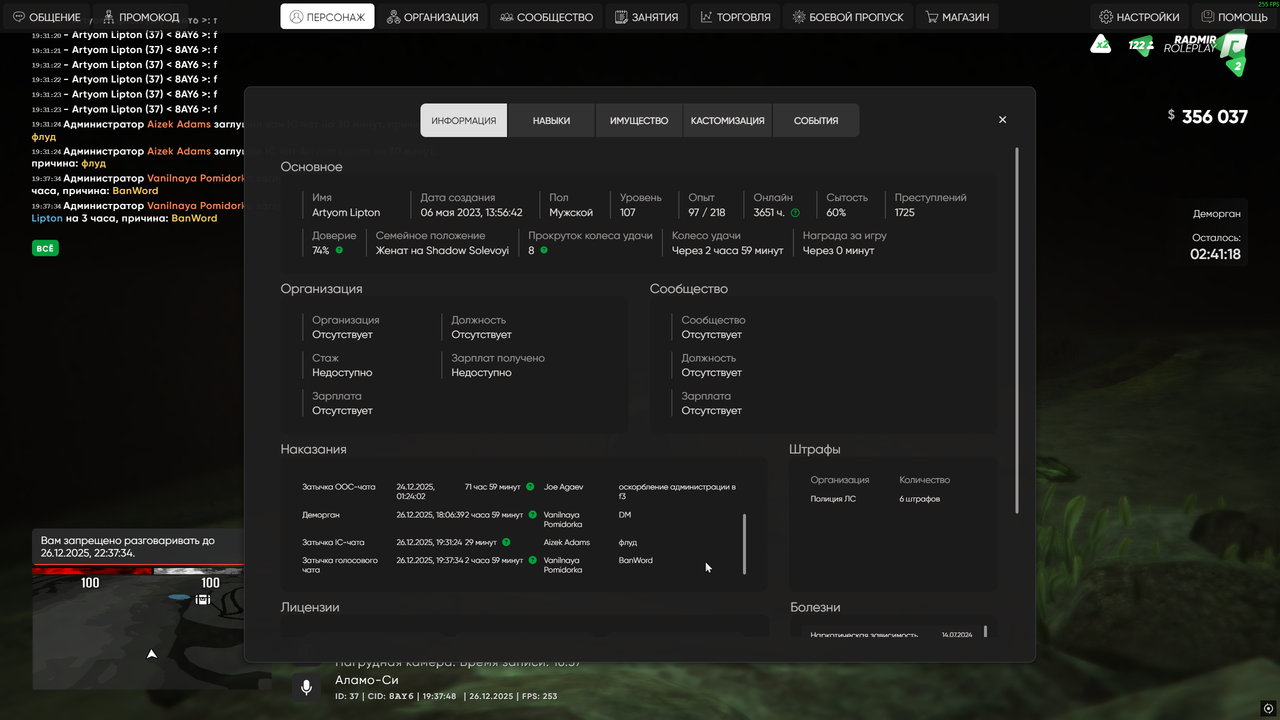This screenshot has width=1280, height=720.
Task: Open the Имущество tab
Action: (x=639, y=120)
